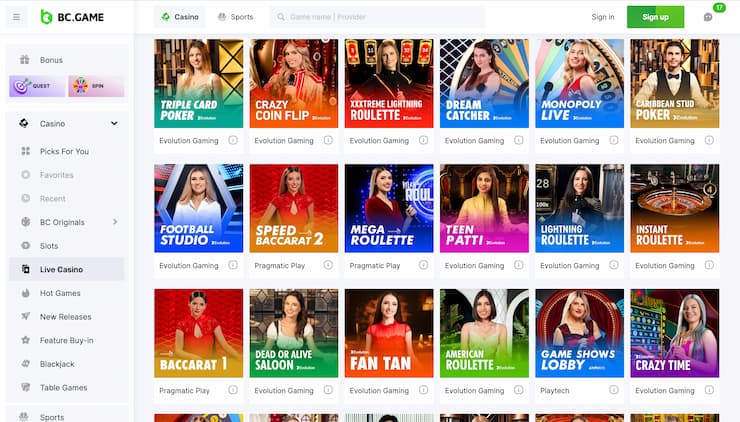Click the Favorites sidebar icon
This screenshot has width=740, height=422.
[x=25, y=175]
